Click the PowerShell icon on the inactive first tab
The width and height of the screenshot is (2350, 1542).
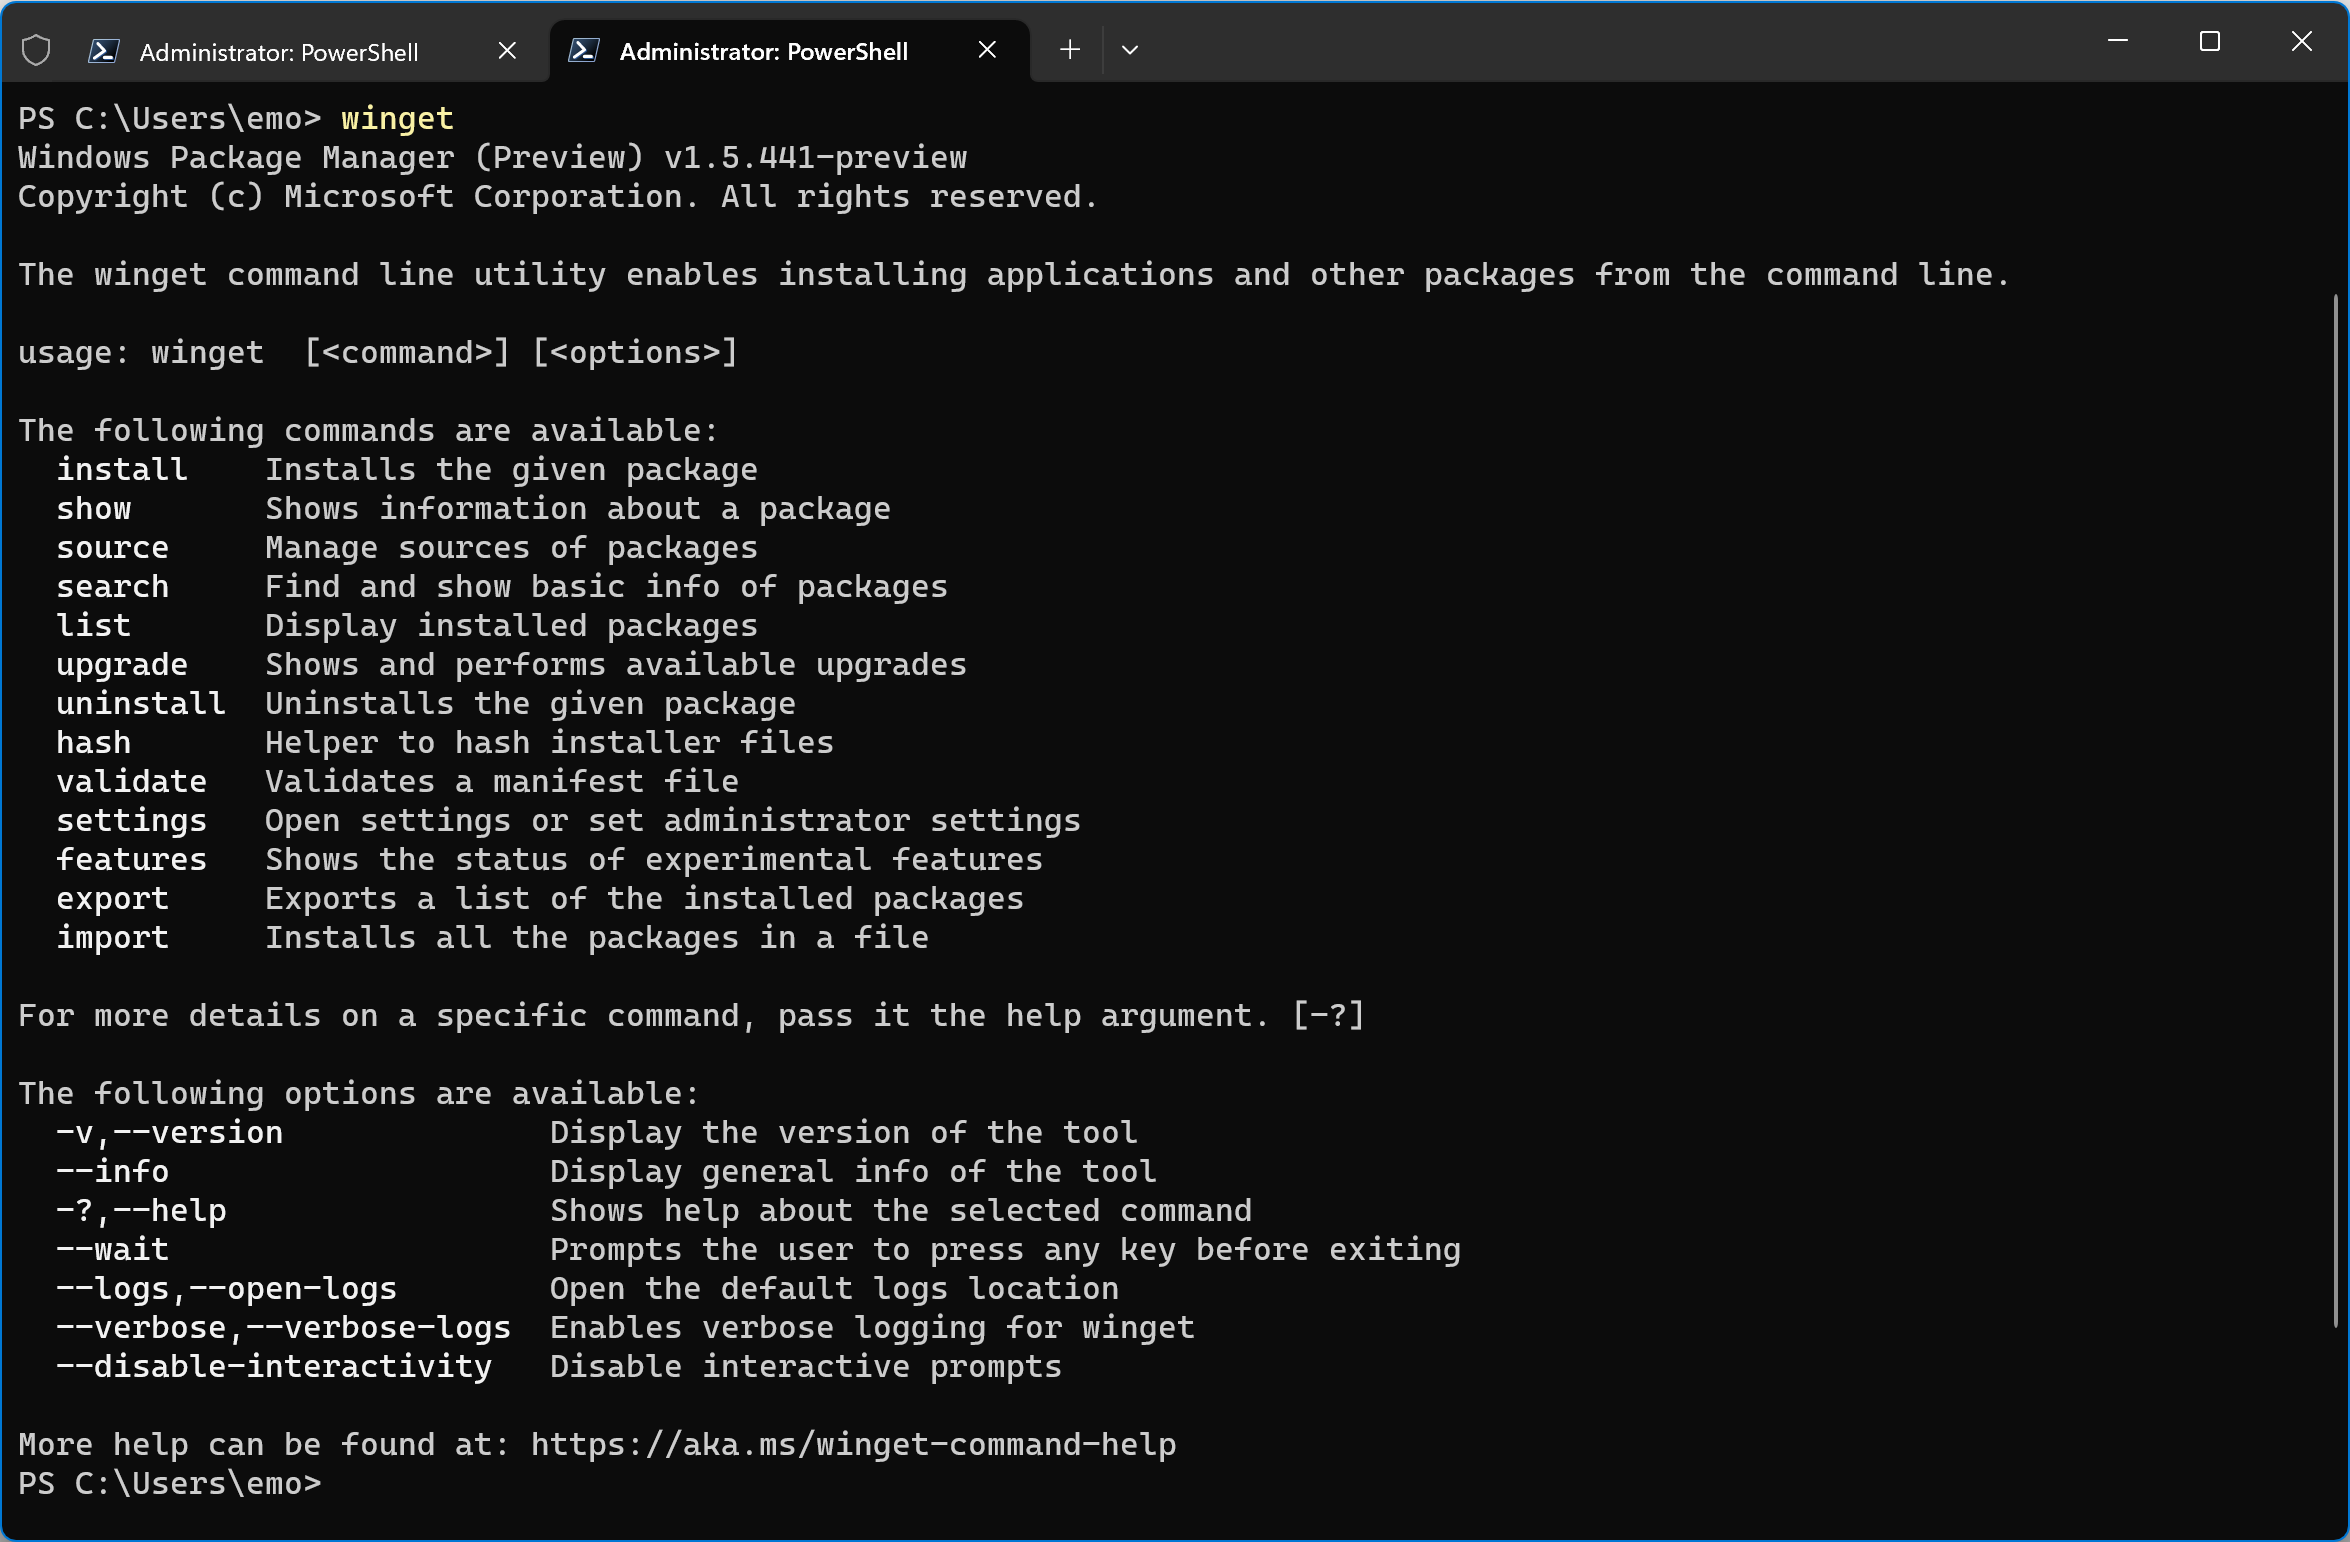click(x=104, y=51)
